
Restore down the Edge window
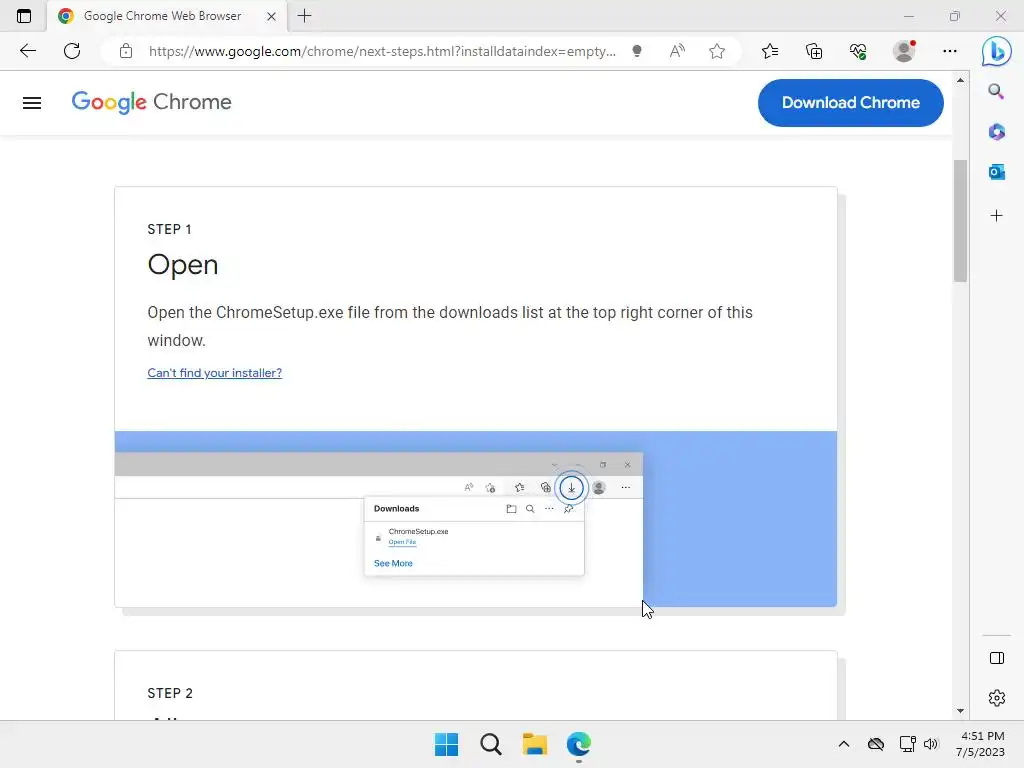(955, 16)
